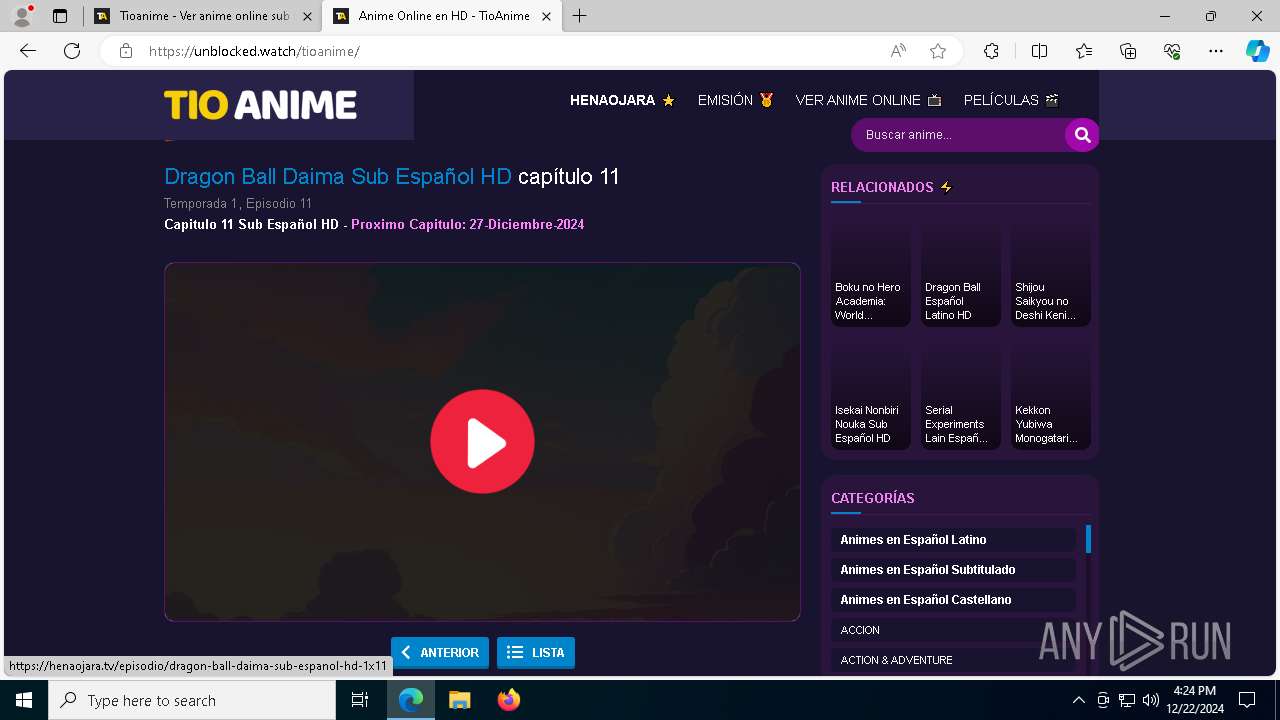Open Firefox on taskbar

[508, 700]
